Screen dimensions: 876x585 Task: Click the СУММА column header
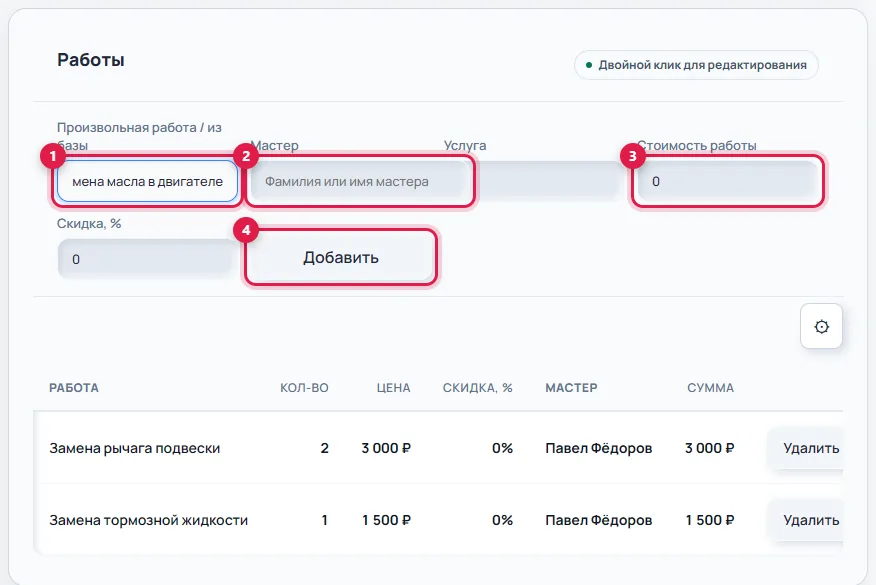[710, 388]
